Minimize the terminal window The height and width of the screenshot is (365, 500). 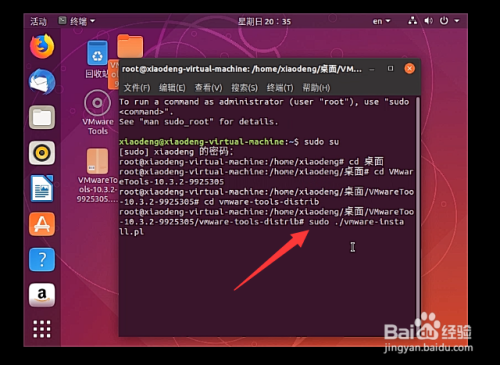[372, 69]
